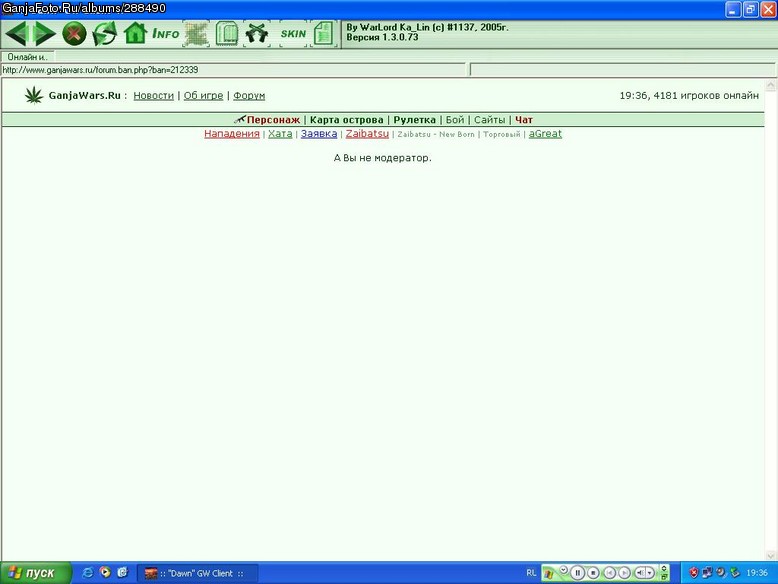This screenshot has width=778, height=584.
Task: Skip to next track in taskbar player
Action: pyautogui.click(x=625, y=573)
